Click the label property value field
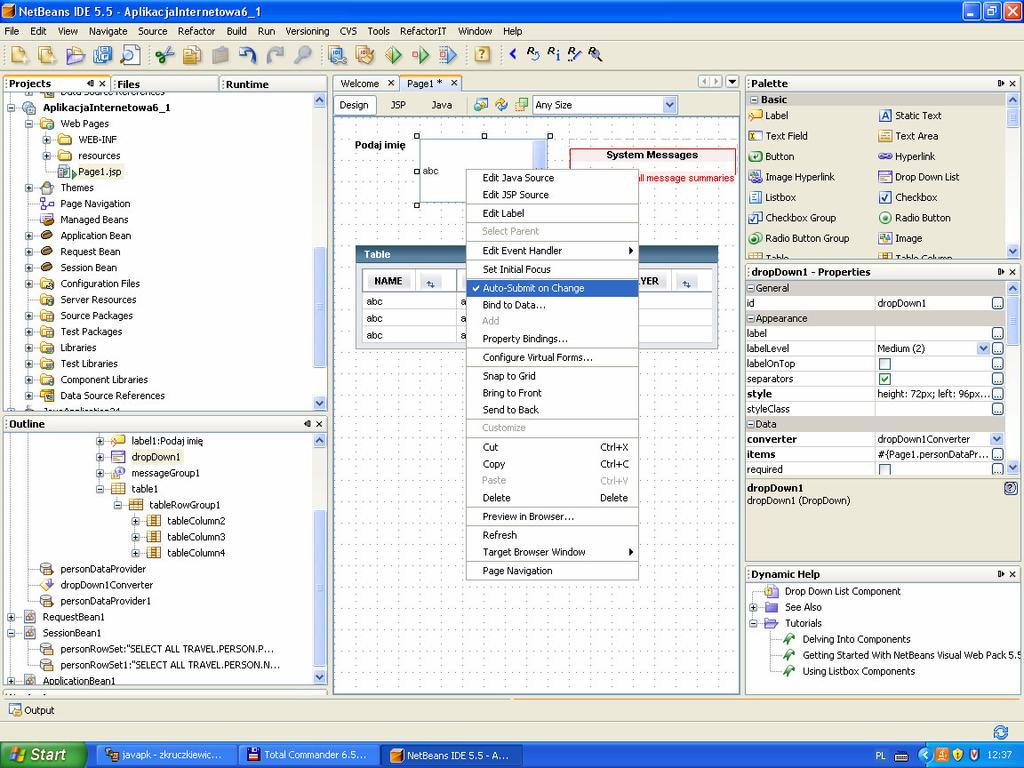 [x=933, y=334]
